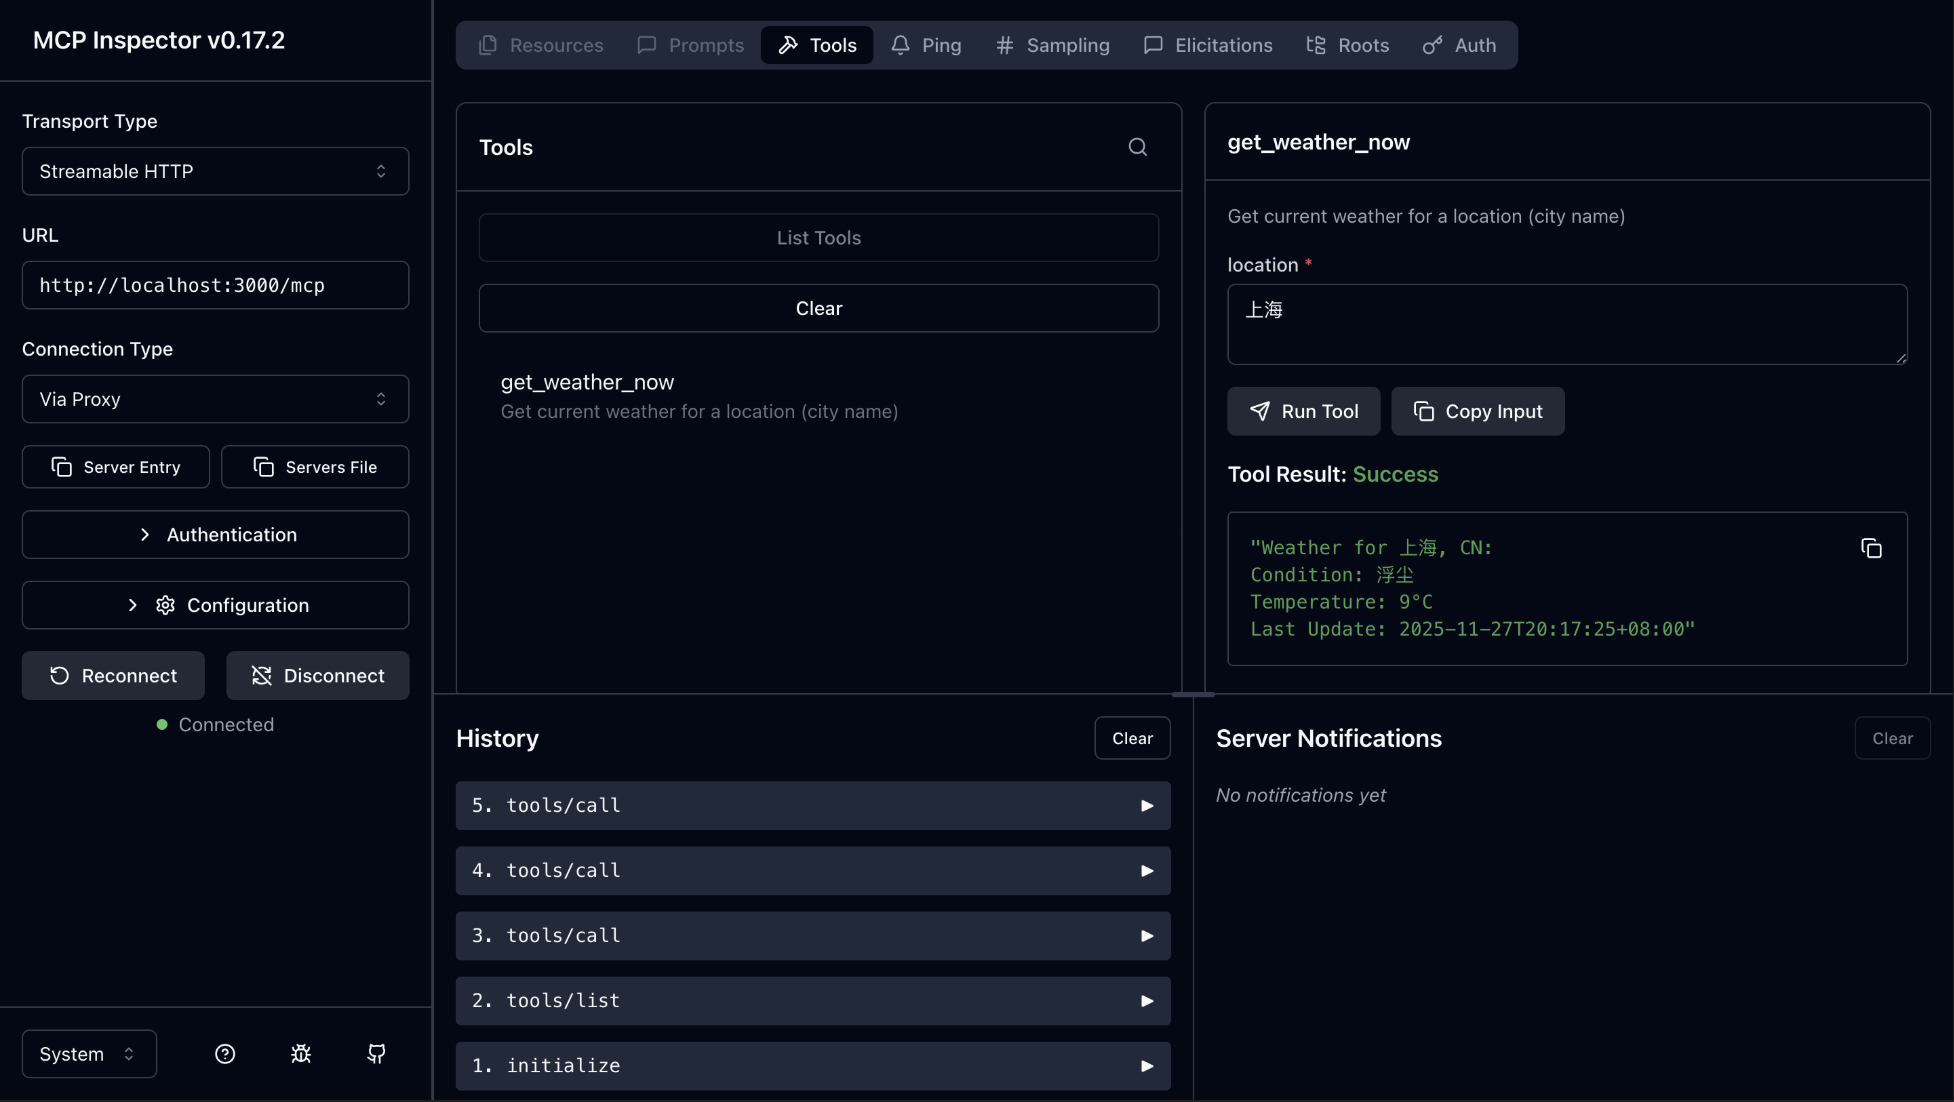Switch to the Ping tab
Viewport: 1954px width, 1102px height.
926,45
